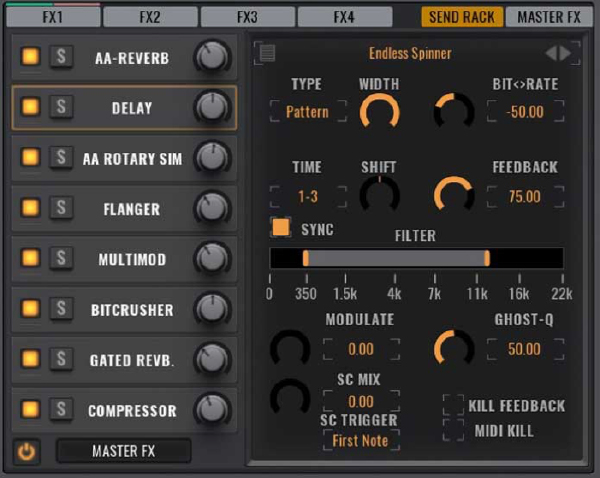Toggle COMPRESSOR on/off square

coord(31,409)
